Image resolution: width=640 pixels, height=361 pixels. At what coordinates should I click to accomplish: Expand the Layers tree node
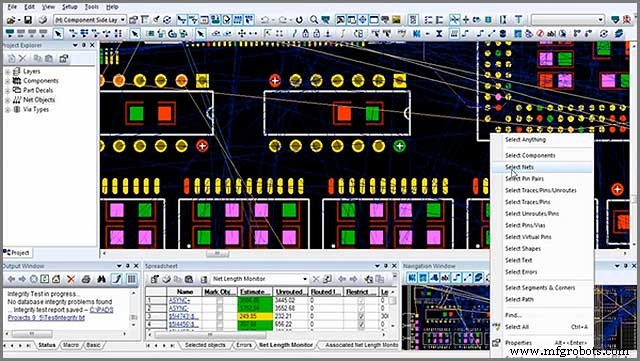click(7, 71)
